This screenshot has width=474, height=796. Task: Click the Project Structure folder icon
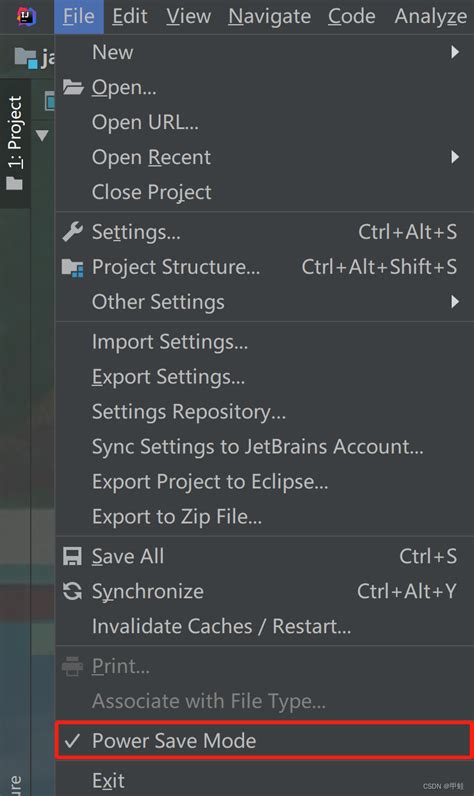click(73, 267)
